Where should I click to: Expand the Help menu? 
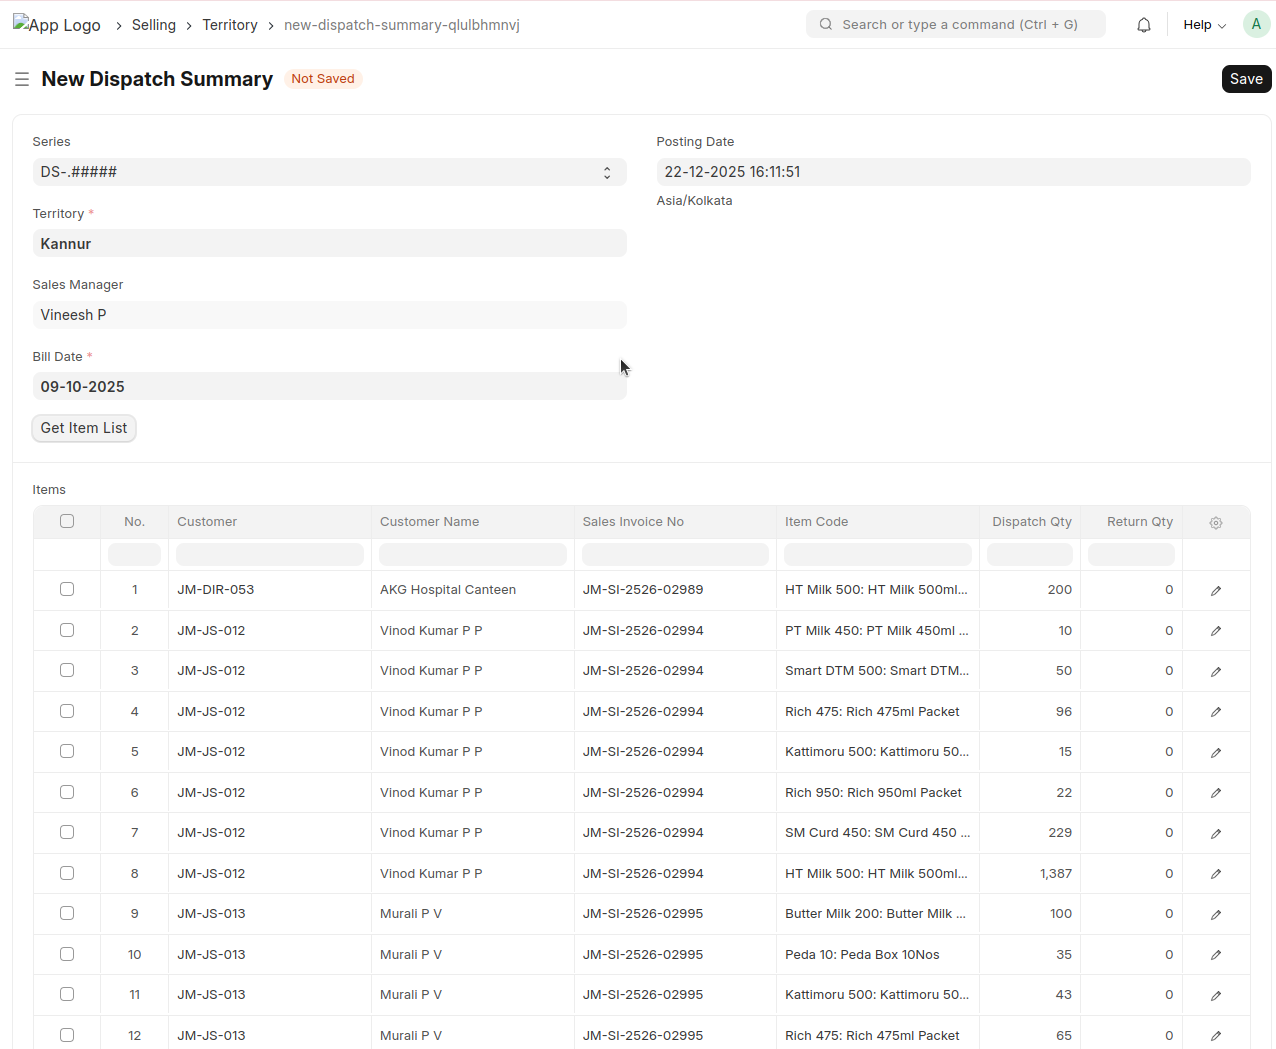click(x=1204, y=25)
